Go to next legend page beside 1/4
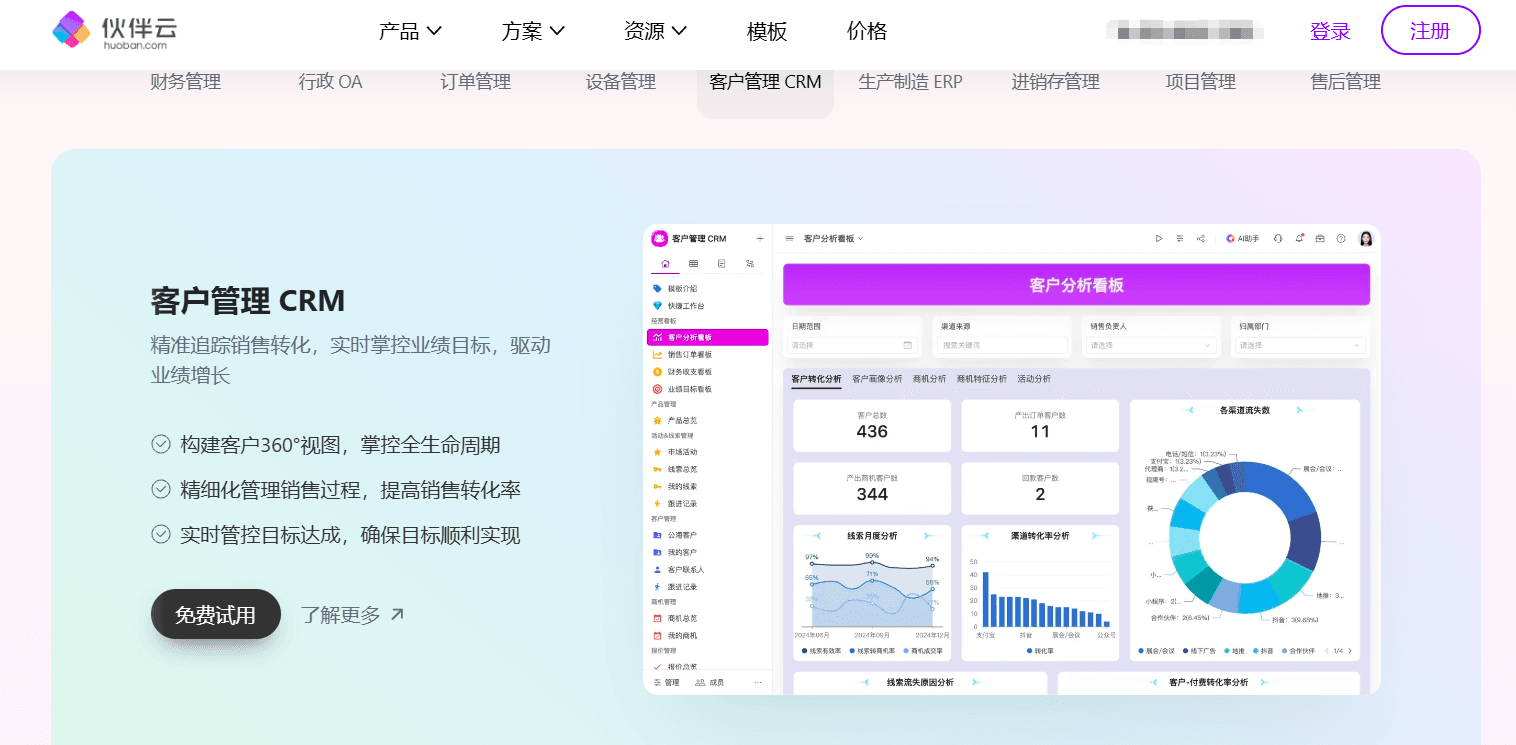The width and height of the screenshot is (1516, 745). coord(1350,651)
